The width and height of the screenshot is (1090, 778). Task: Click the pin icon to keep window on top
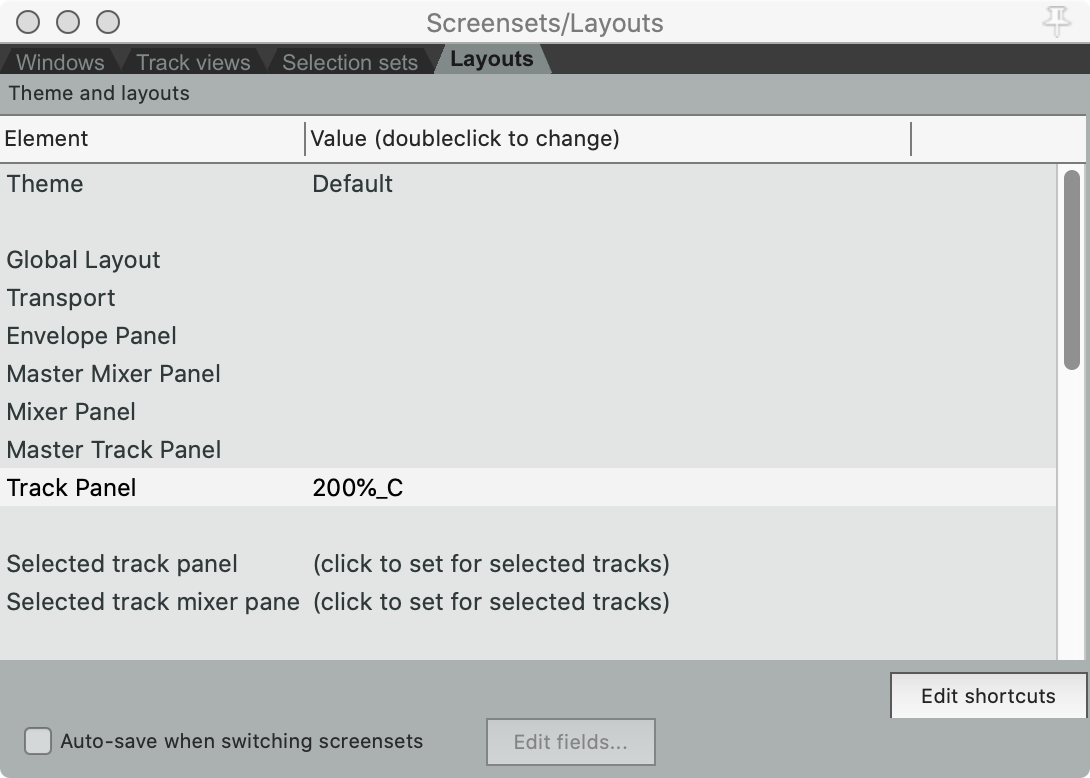pos(1056,21)
